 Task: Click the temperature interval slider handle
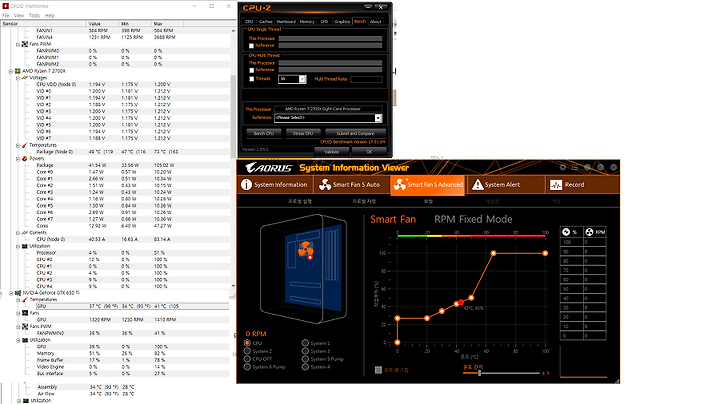click(x=479, y=373)
